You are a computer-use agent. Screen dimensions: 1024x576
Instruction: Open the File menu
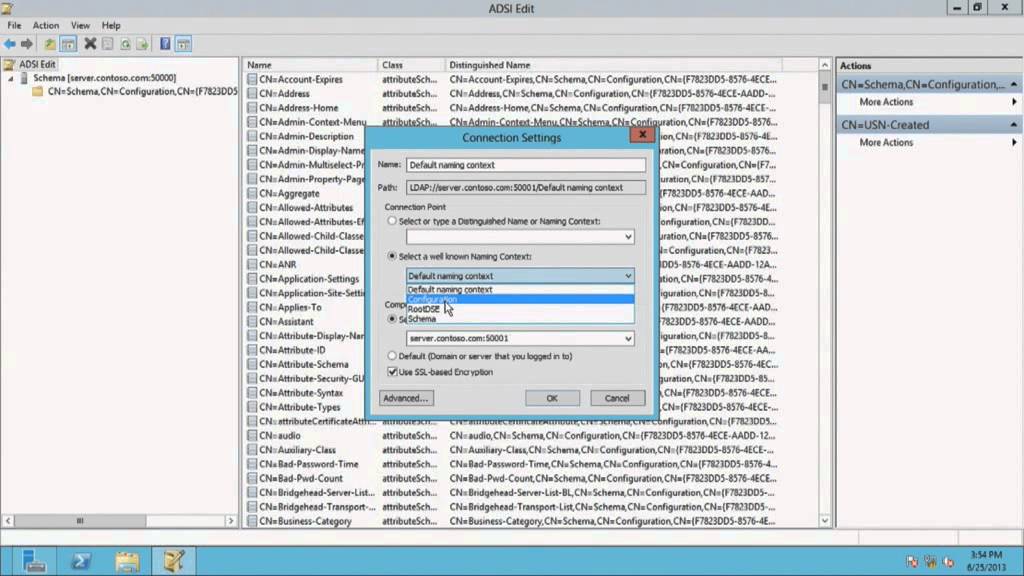pyautogui.click(x=14, y=25)
